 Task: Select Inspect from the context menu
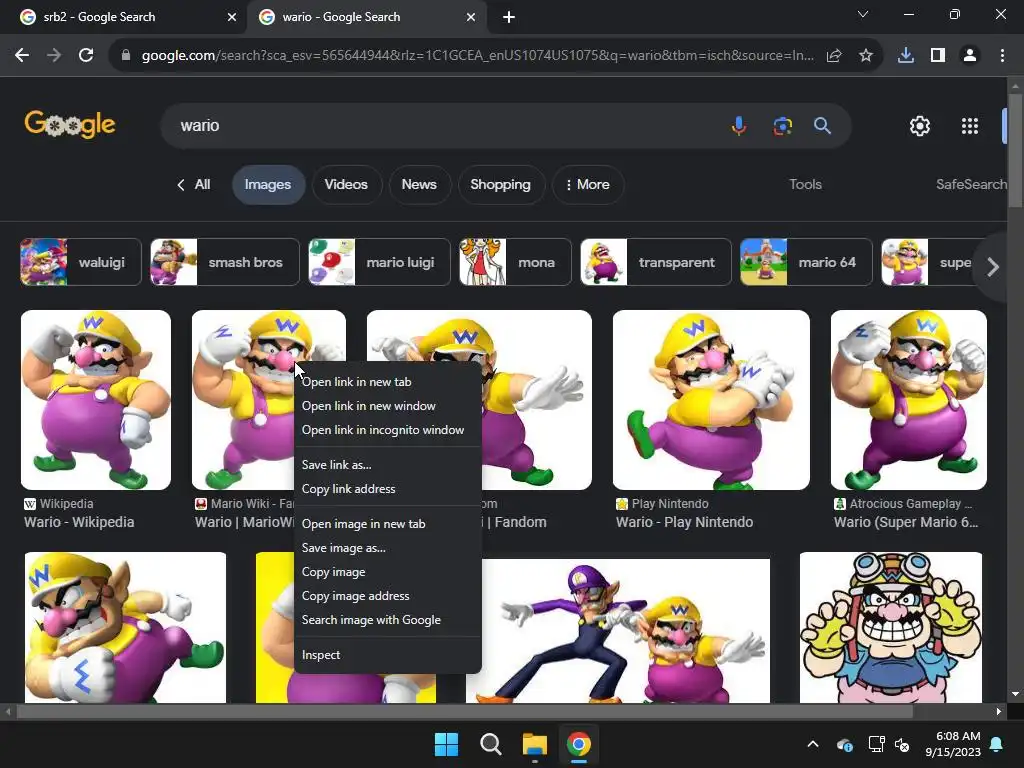(388, 655)
